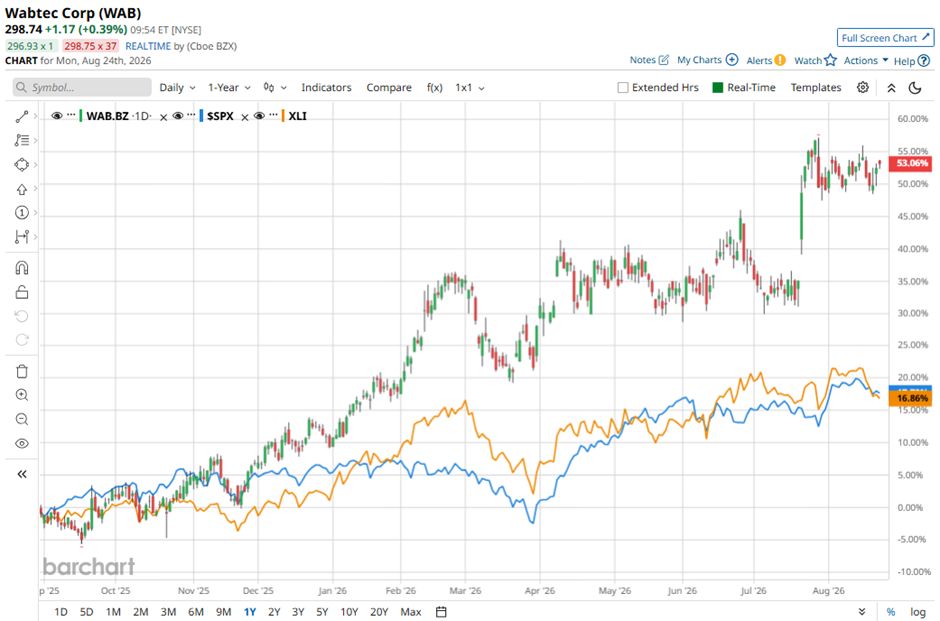The width and height of the screenshot is (940, 621).
Task: Click the Symbol search field
Action: [x=82, y=88]
